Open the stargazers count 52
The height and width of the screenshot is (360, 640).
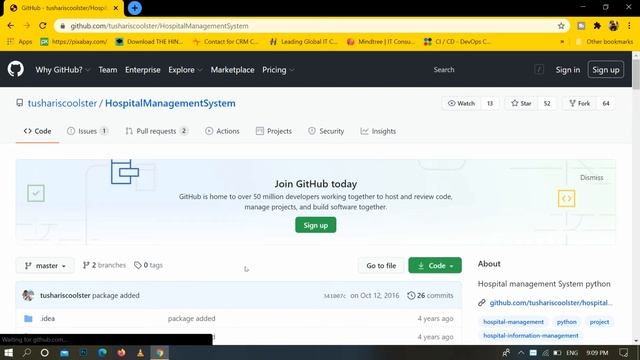click(x=547, y=103)
